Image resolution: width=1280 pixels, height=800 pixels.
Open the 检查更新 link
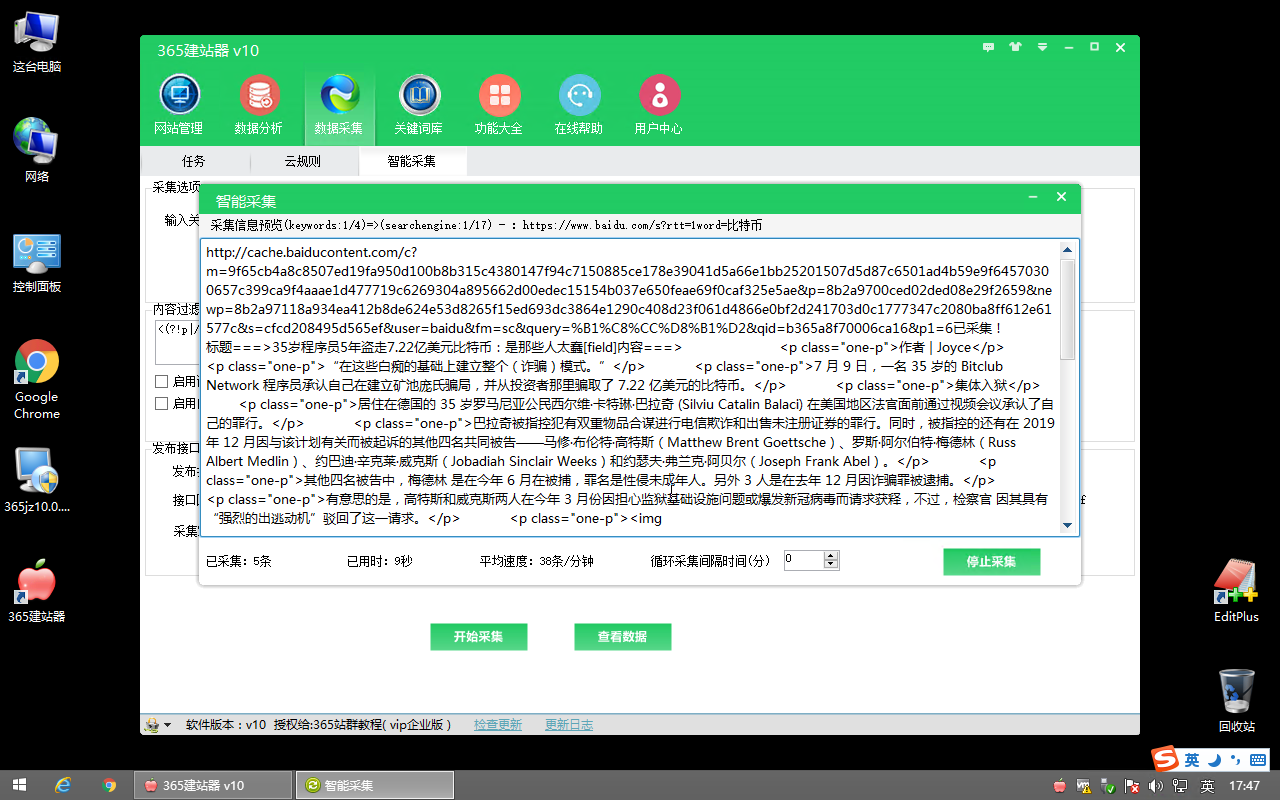click(x=498, y=725)
